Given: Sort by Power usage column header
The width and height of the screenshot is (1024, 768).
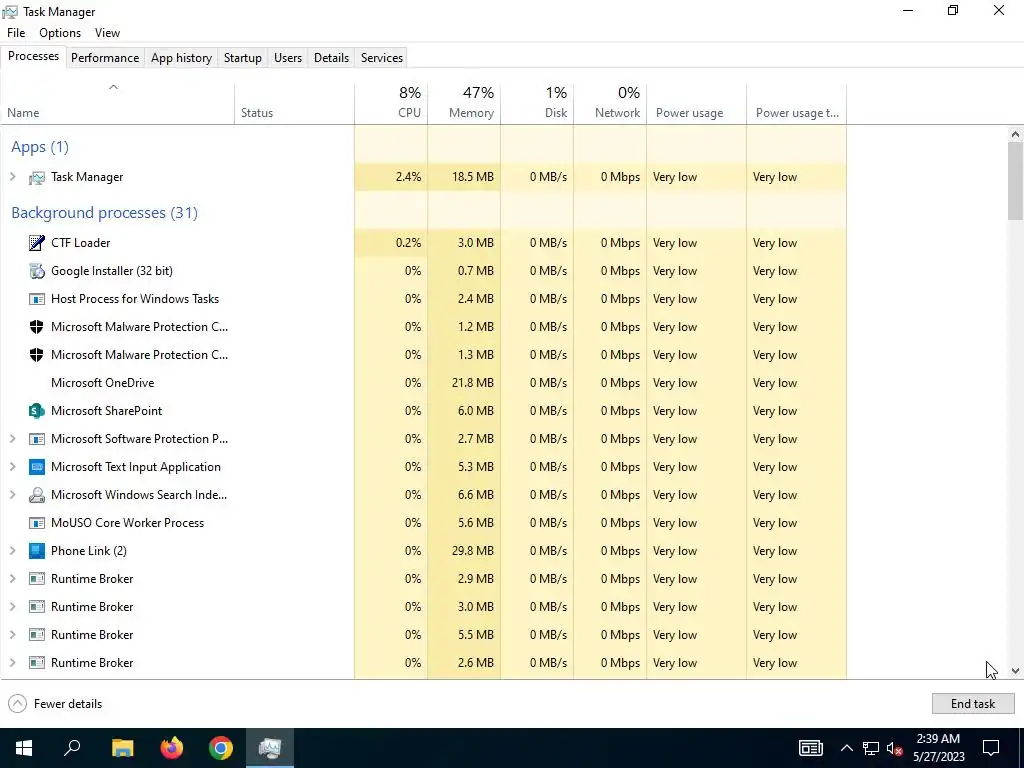Looking at the screenshot, I should pos(697,103).
